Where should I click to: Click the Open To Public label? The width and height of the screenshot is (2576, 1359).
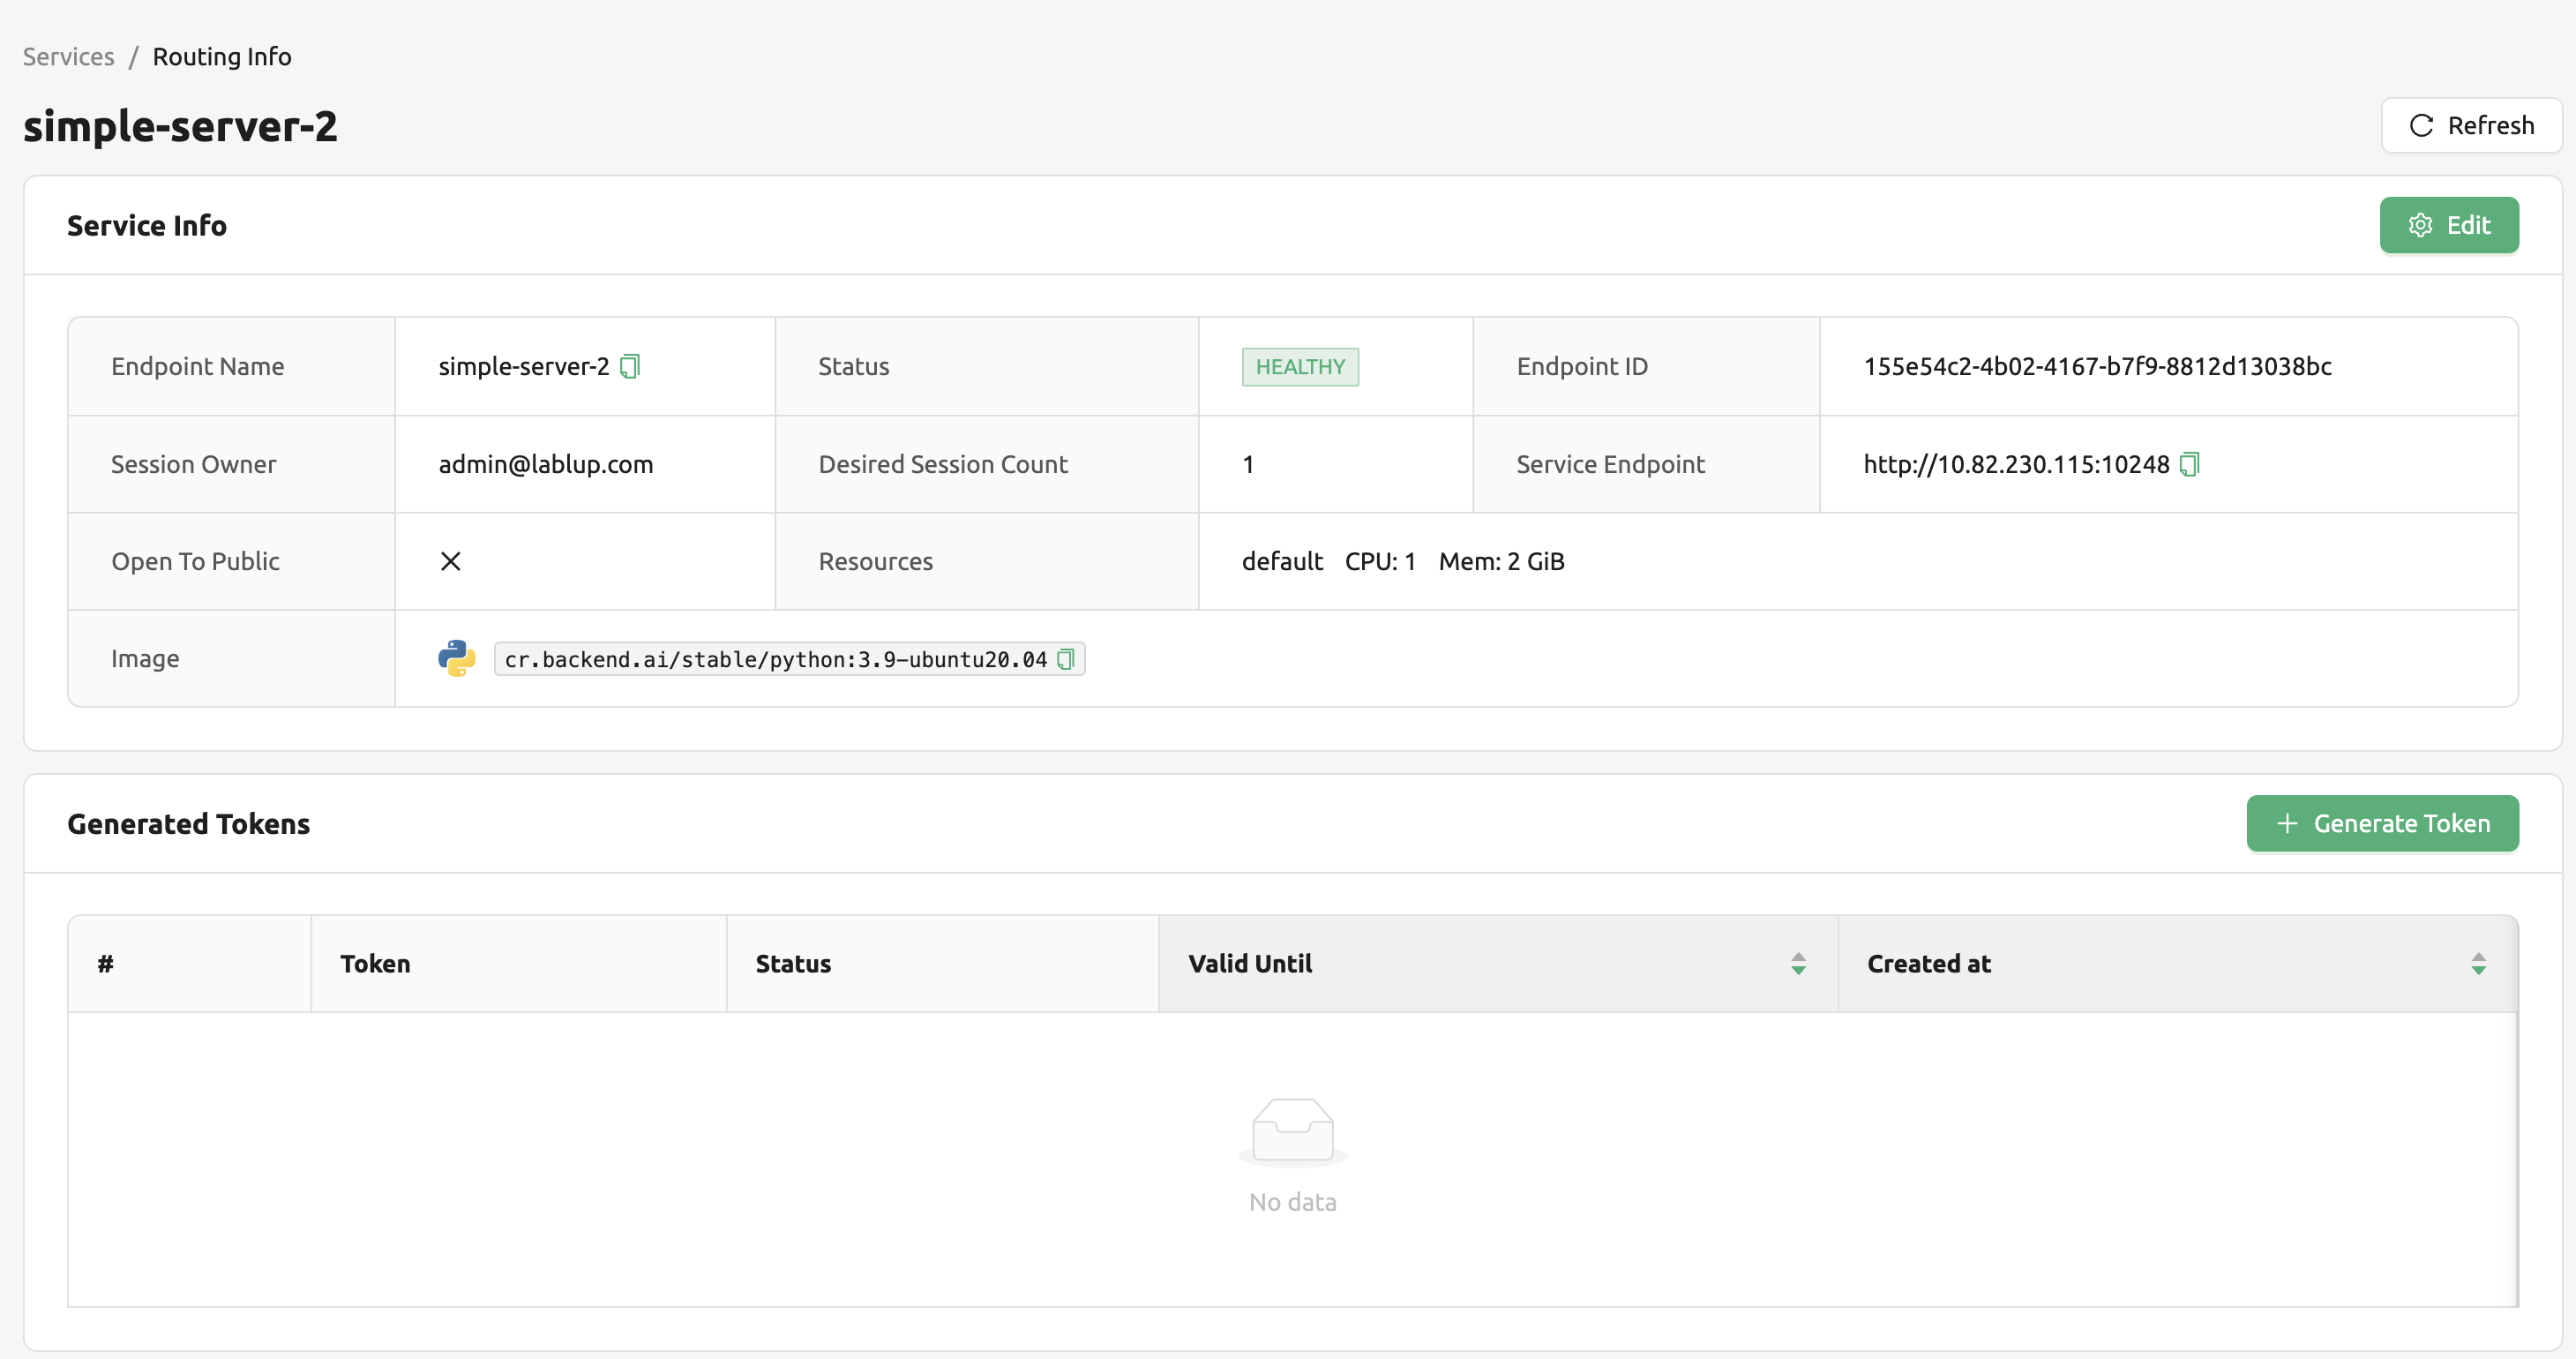pos(195,562)
